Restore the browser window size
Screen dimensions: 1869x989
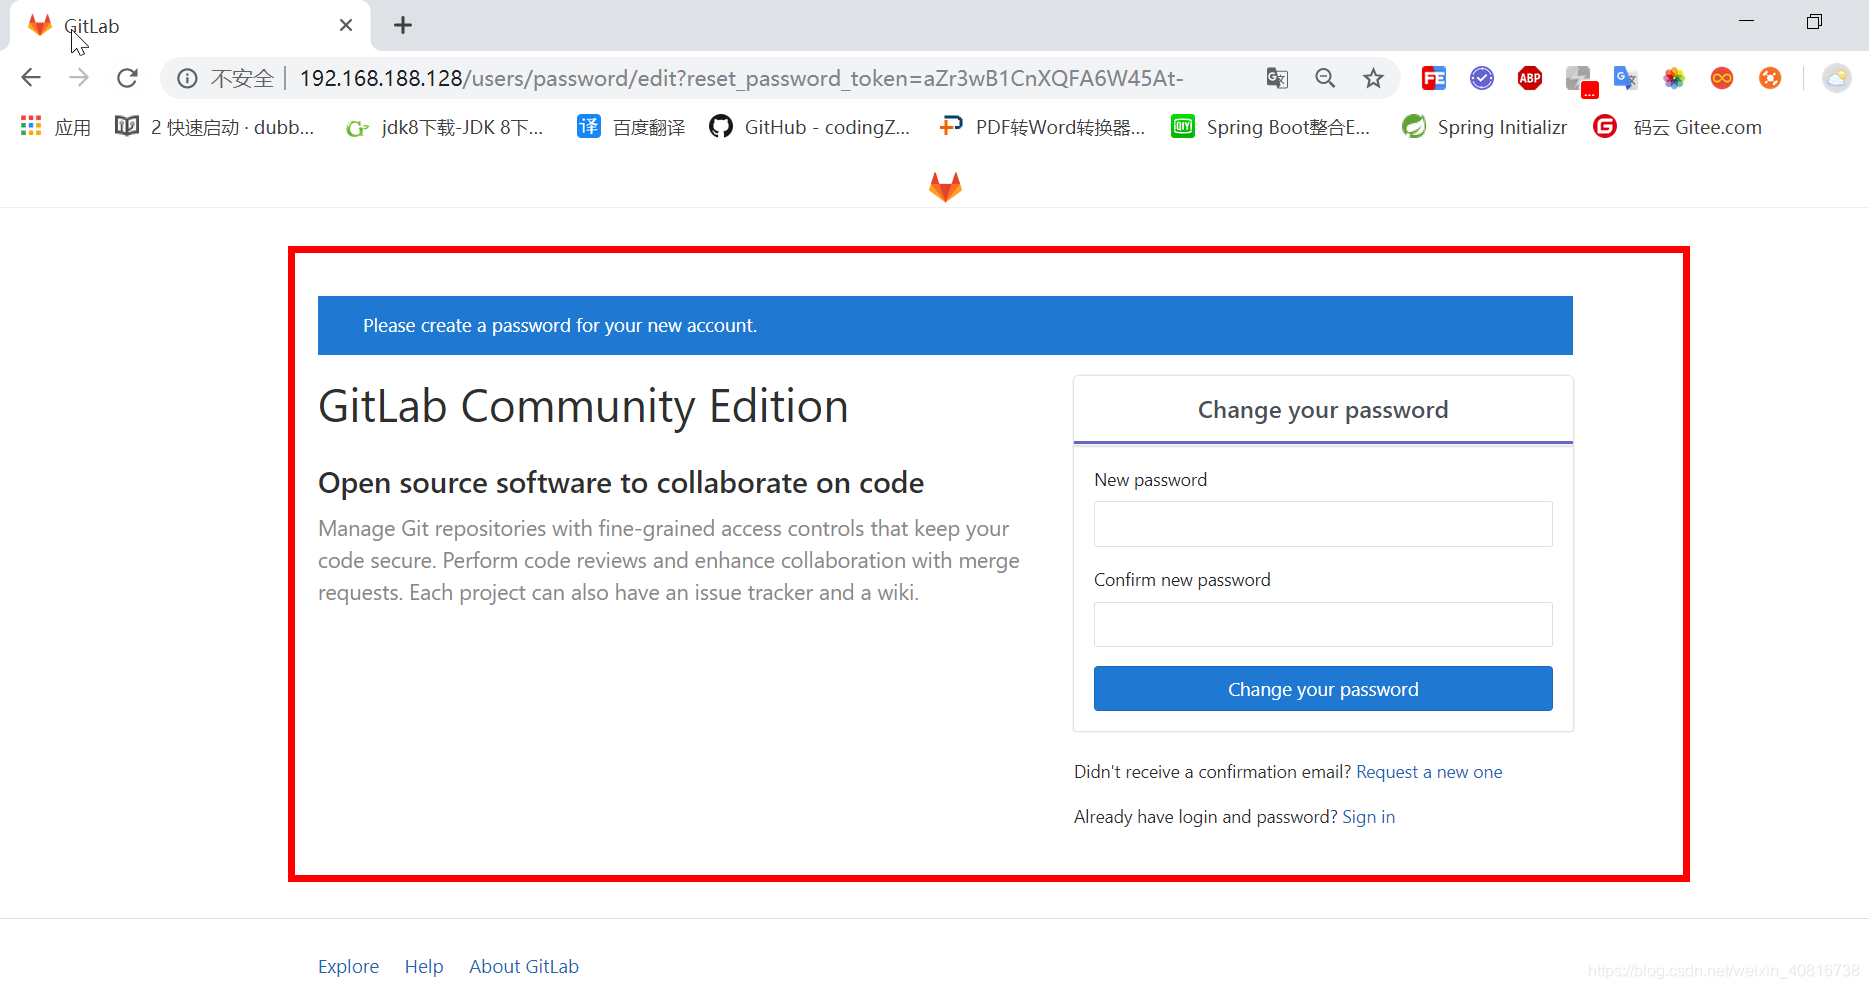coord(1814,22)
